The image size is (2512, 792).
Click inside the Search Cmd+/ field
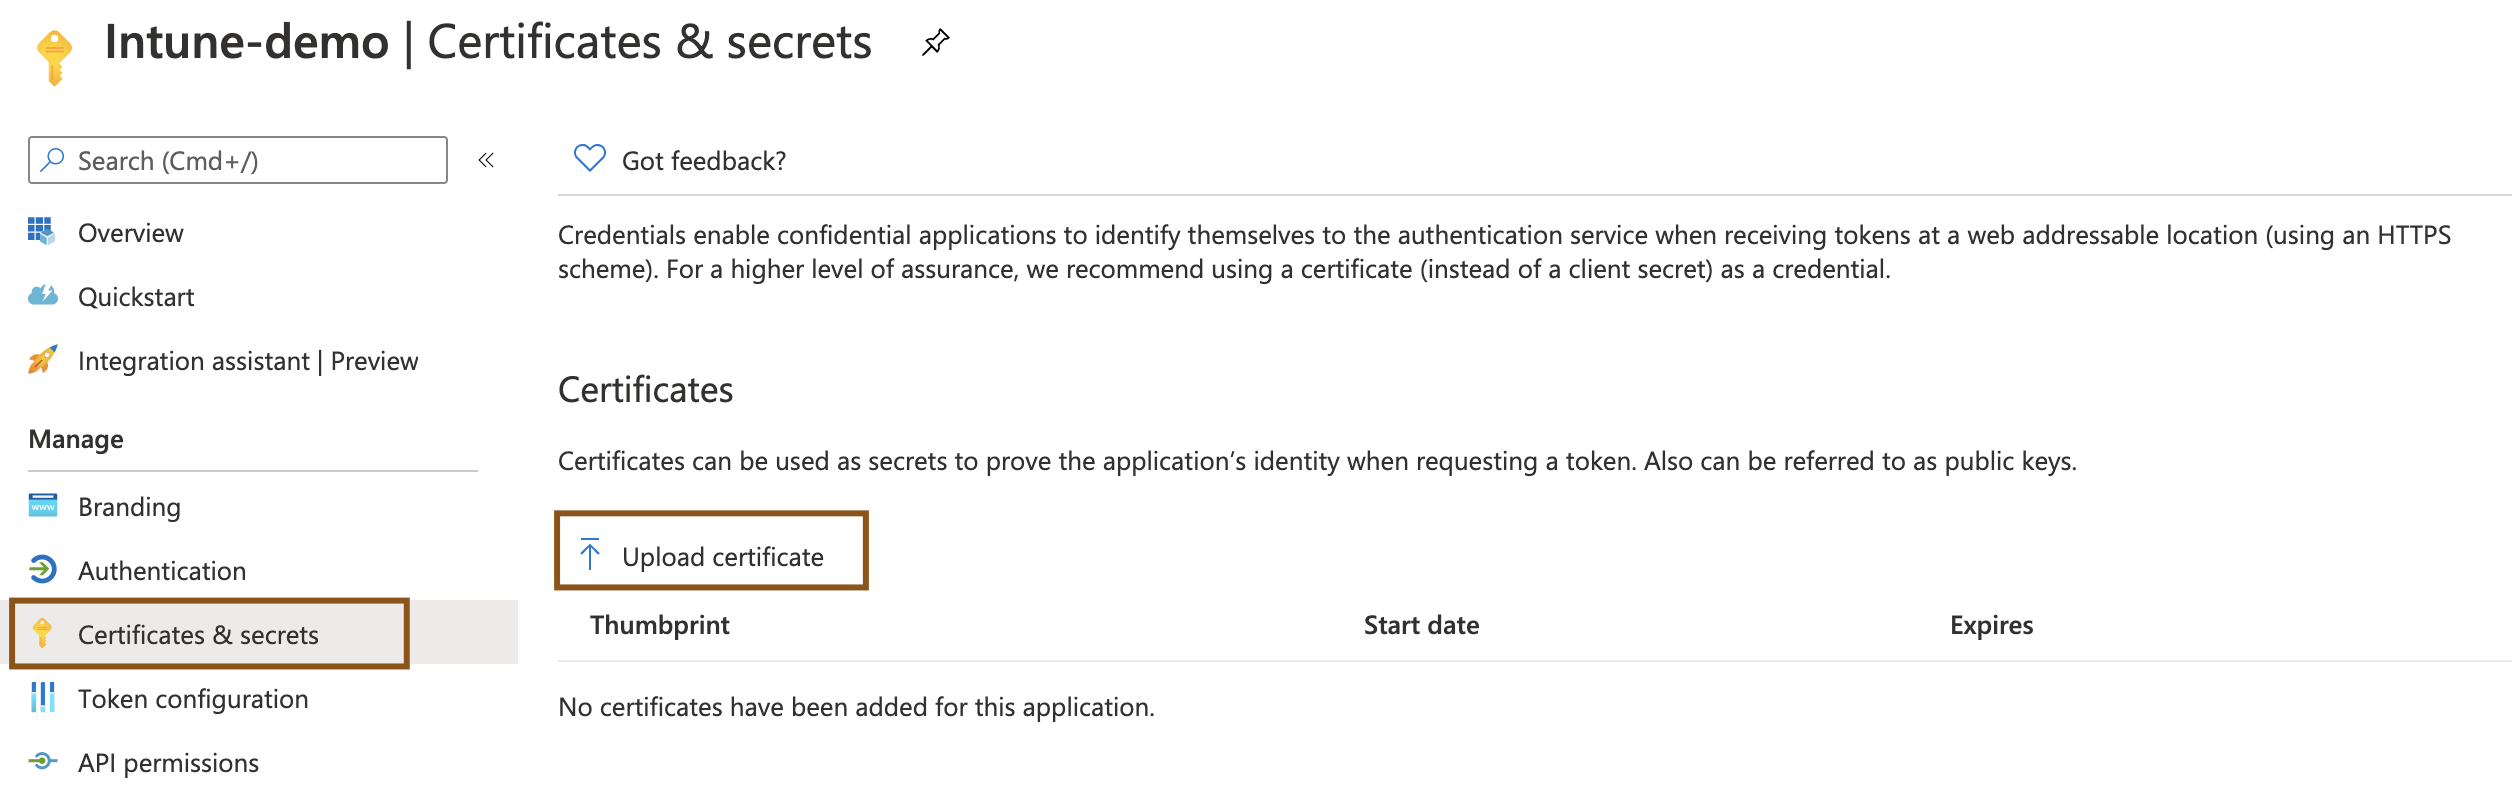[237, 159]
